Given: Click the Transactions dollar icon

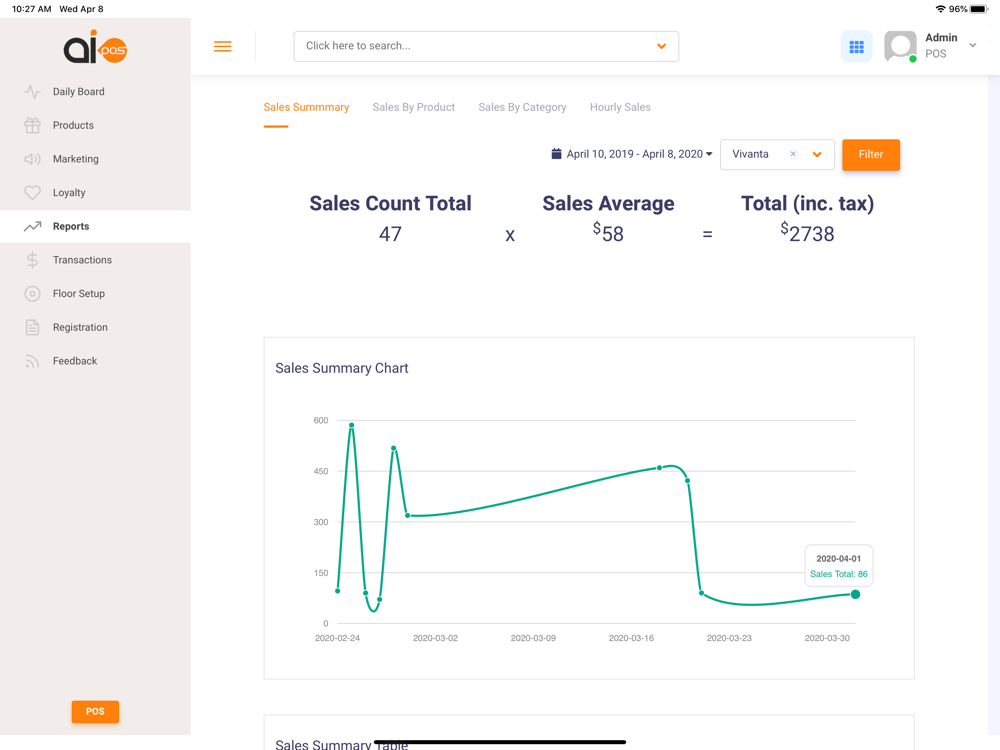Looking at the screenshot, I should tap(32, 260).
